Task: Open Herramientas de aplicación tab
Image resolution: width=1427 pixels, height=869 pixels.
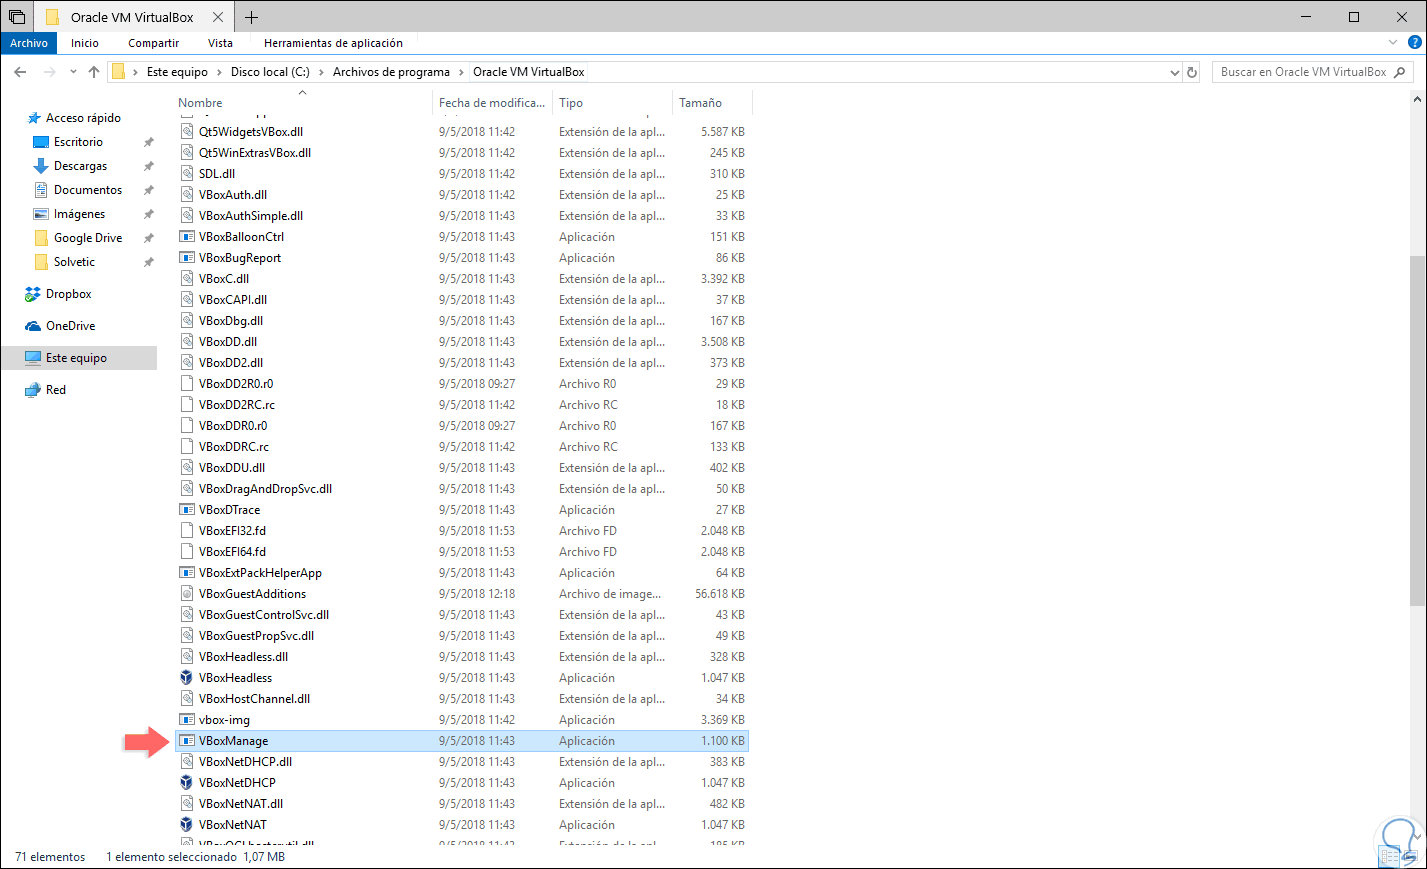Action: [333, 43]
